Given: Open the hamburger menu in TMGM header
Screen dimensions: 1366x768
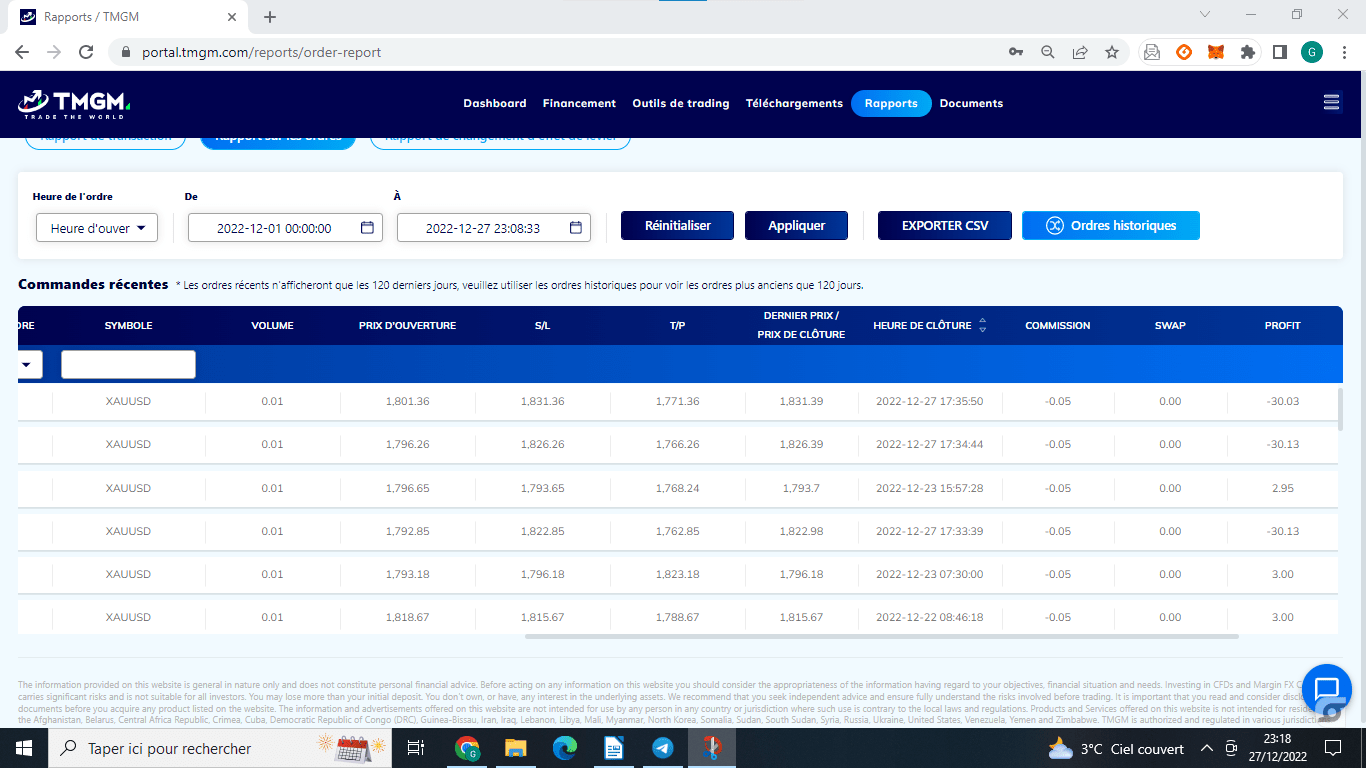Looking at the screenshot, I should tap(1331, 102).
